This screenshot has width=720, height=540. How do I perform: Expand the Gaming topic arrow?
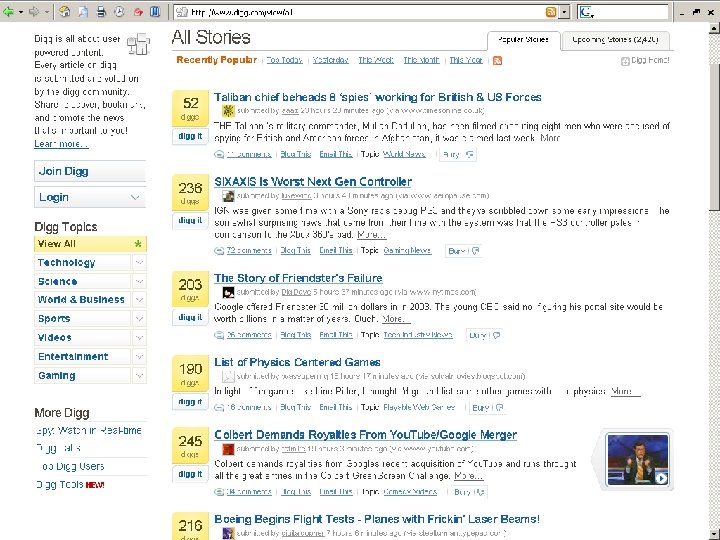(x=139, y=376)
